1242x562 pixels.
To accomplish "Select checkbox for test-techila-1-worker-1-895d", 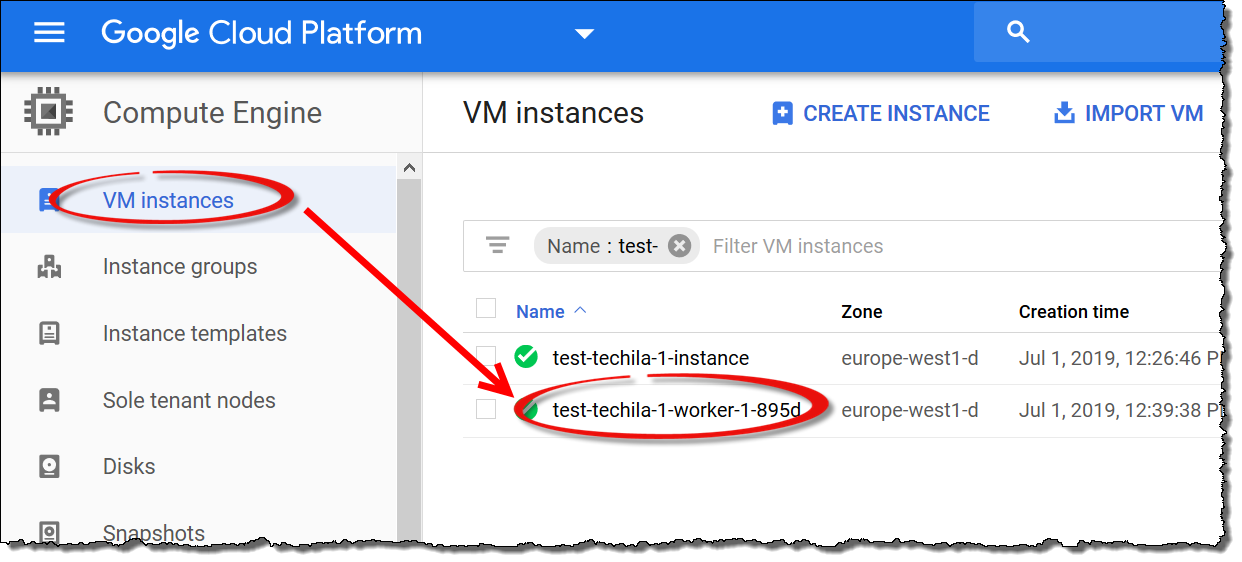I will click(x=486, y=409).
